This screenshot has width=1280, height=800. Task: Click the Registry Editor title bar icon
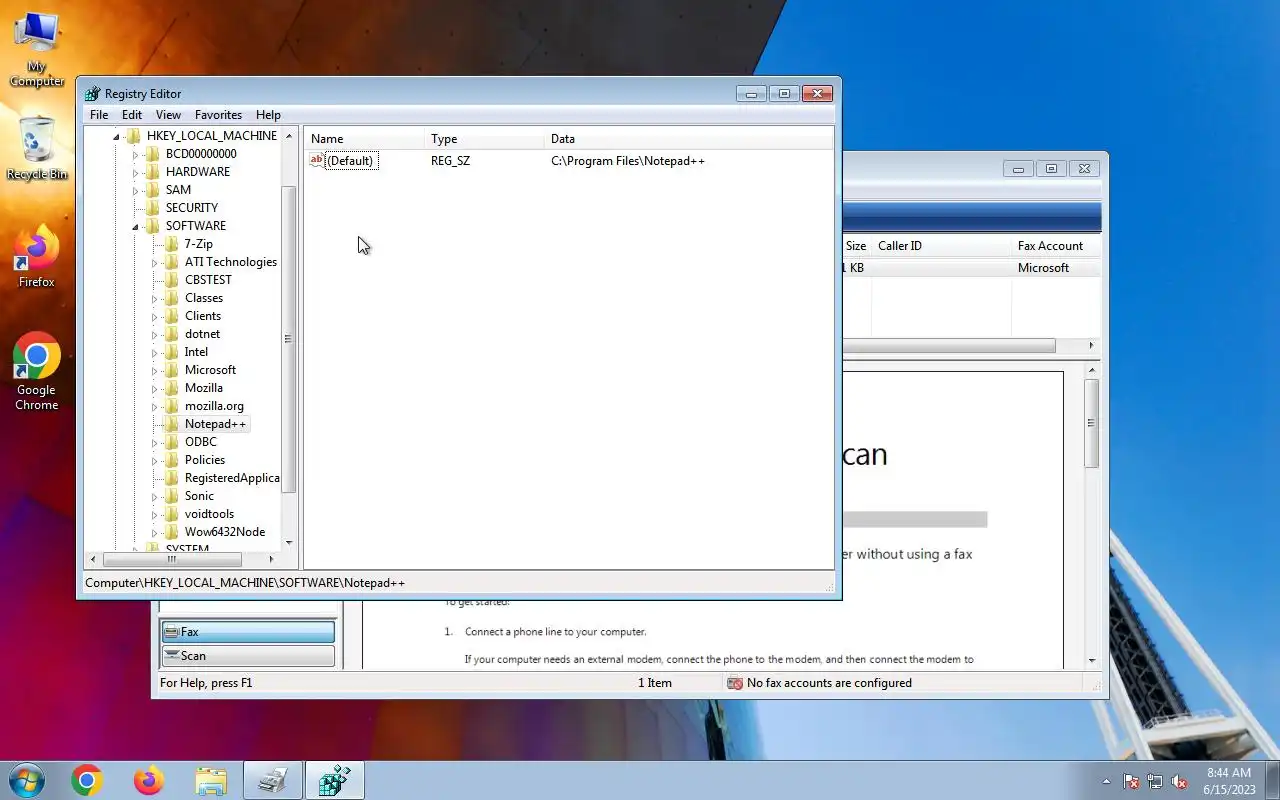93,94
